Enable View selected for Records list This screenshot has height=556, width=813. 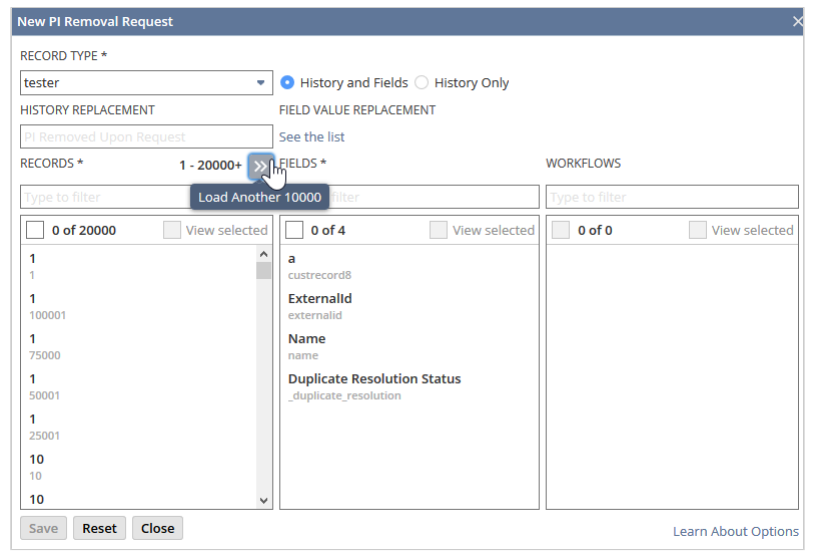tap(173, 230)
